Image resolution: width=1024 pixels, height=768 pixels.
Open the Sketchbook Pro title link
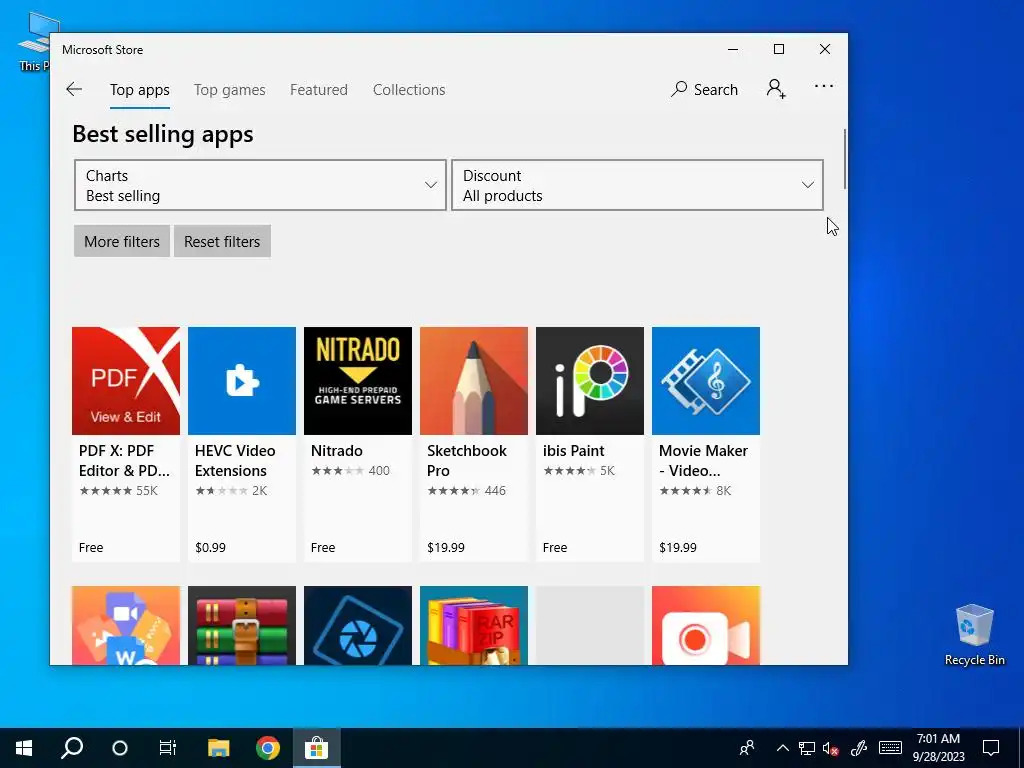(x=467, y=460)
